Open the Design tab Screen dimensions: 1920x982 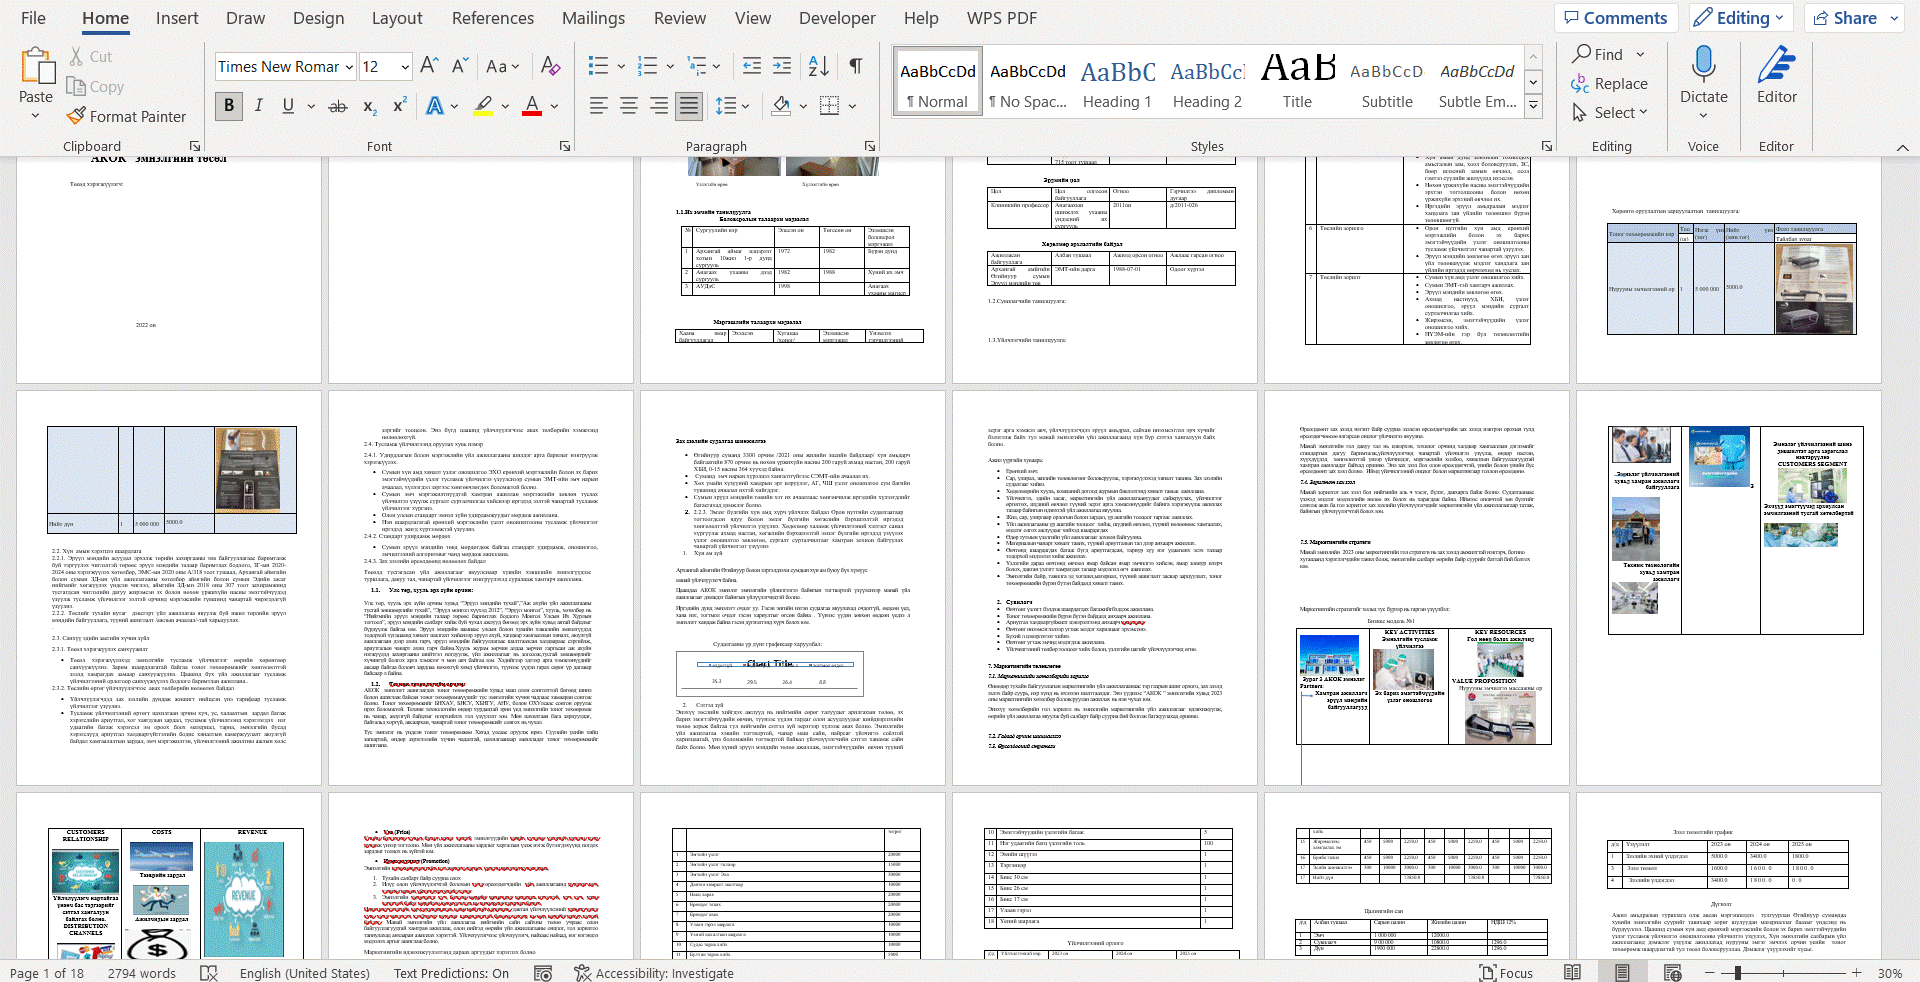click(x=318, y=18)
